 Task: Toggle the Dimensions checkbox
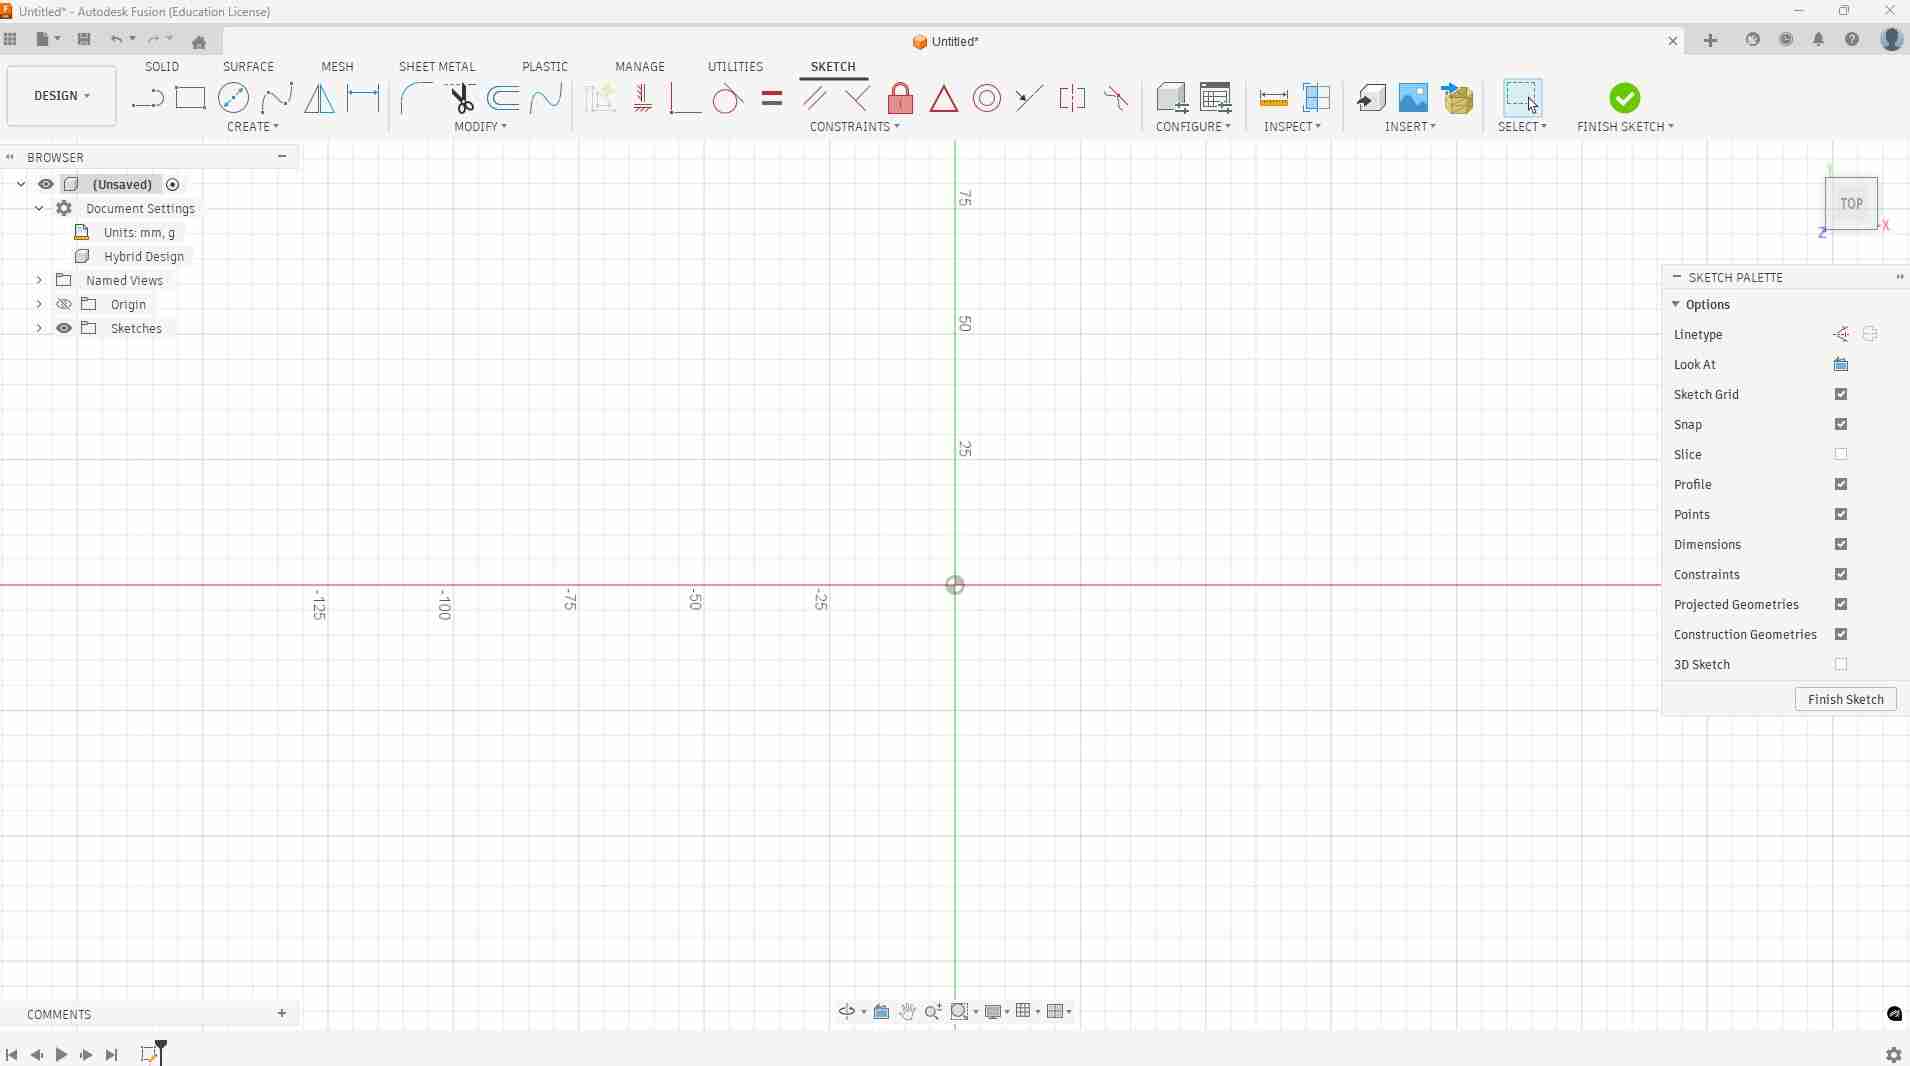1841,545
